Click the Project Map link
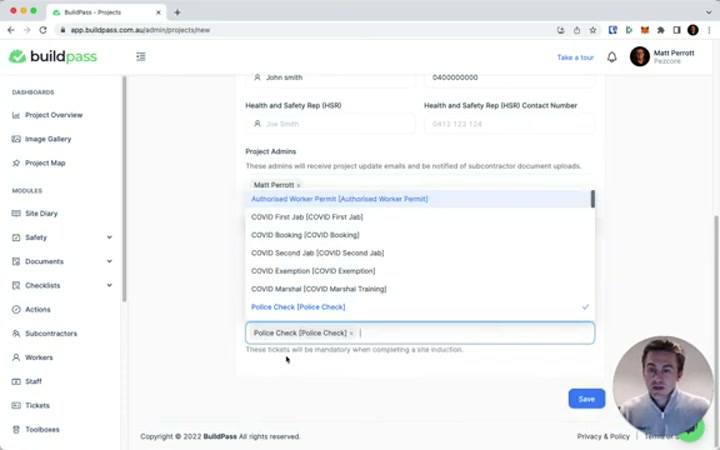The image size is (720, 450). point(45,163)
